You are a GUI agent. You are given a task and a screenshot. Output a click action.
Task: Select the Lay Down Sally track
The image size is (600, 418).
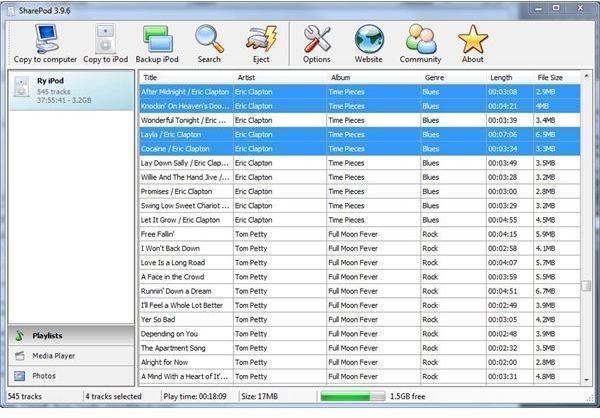tap(360, 163)
